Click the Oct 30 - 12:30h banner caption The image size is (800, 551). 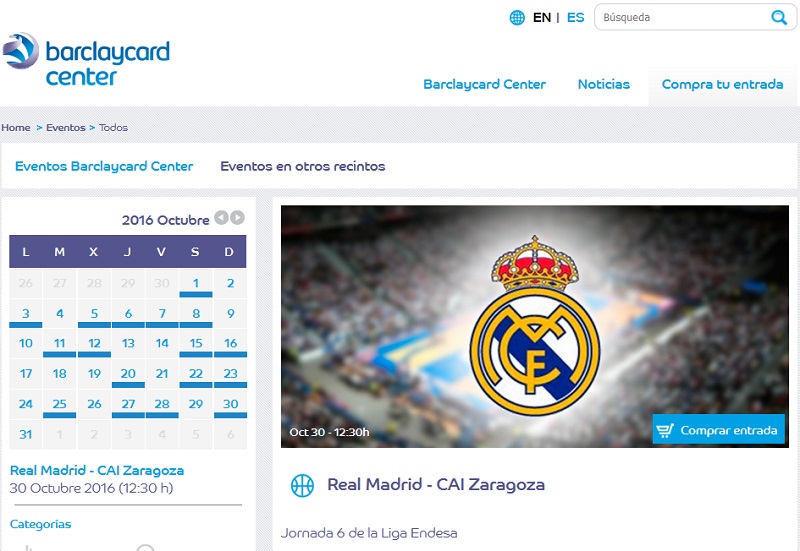pyautogui.click(x=329, y=432)
